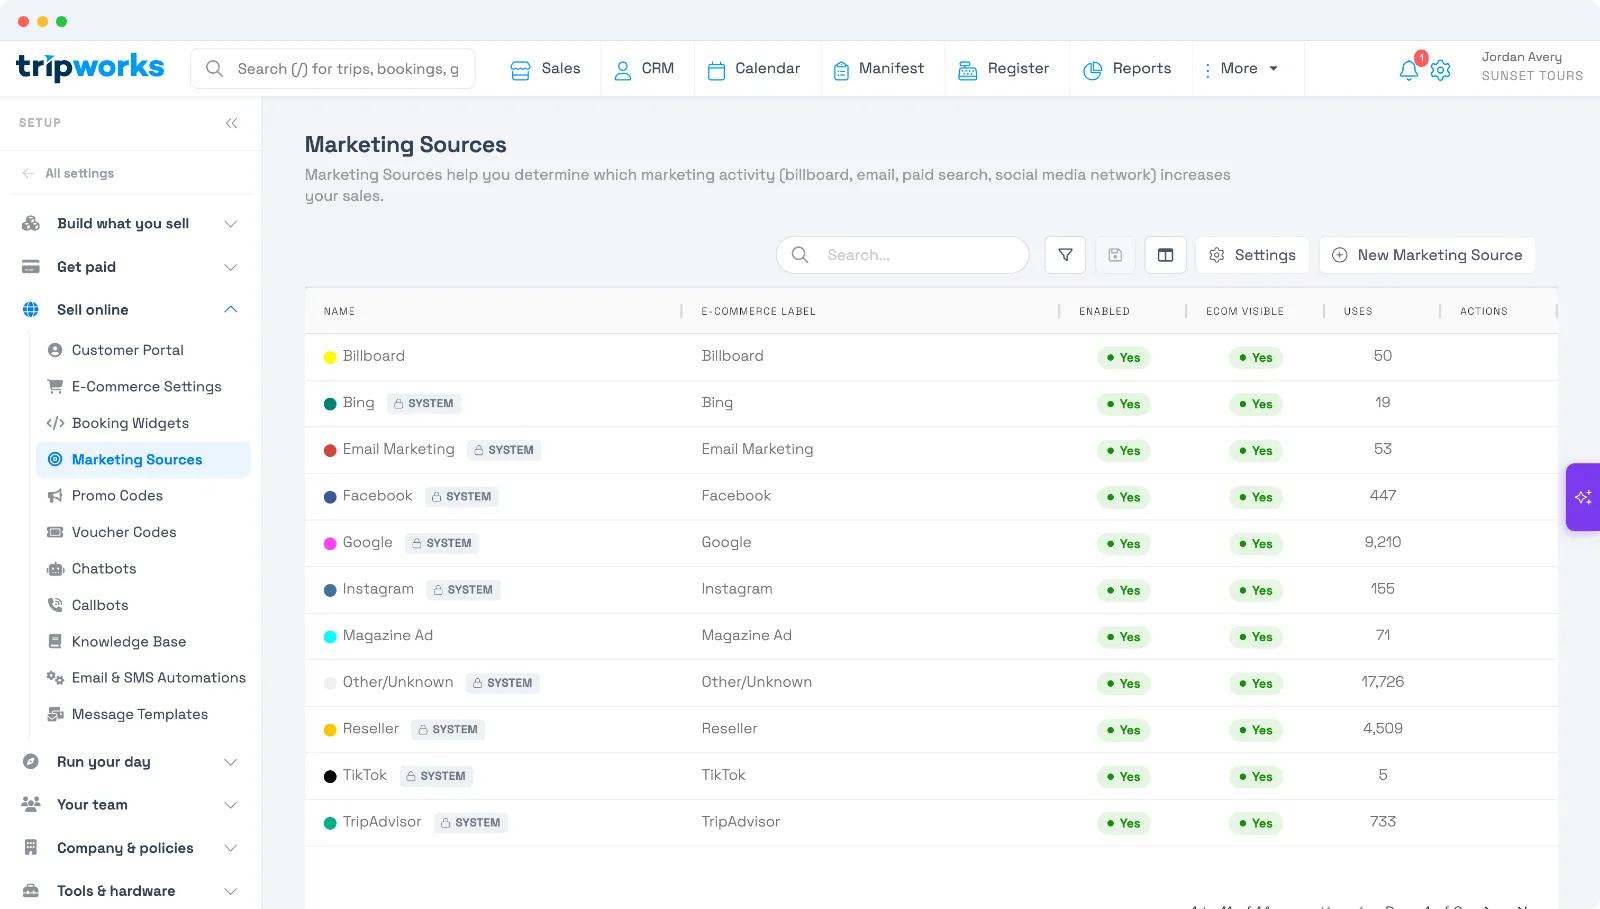The image size is (1600, 909).
Task: Expand the Get paid section chevron
Action: pos(231,267)
